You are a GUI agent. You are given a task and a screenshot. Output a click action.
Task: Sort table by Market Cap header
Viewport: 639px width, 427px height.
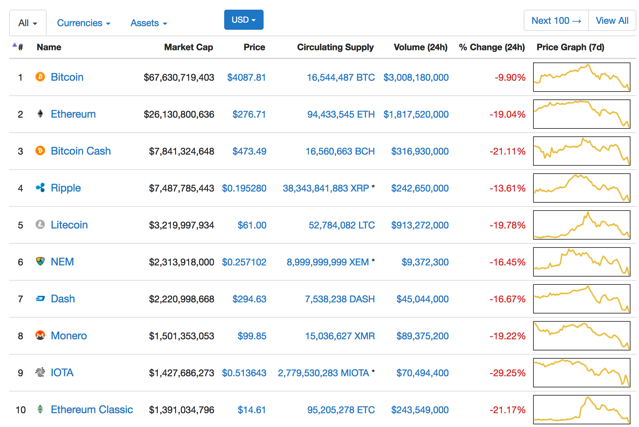pyautogui.click(x=189, y=47)
